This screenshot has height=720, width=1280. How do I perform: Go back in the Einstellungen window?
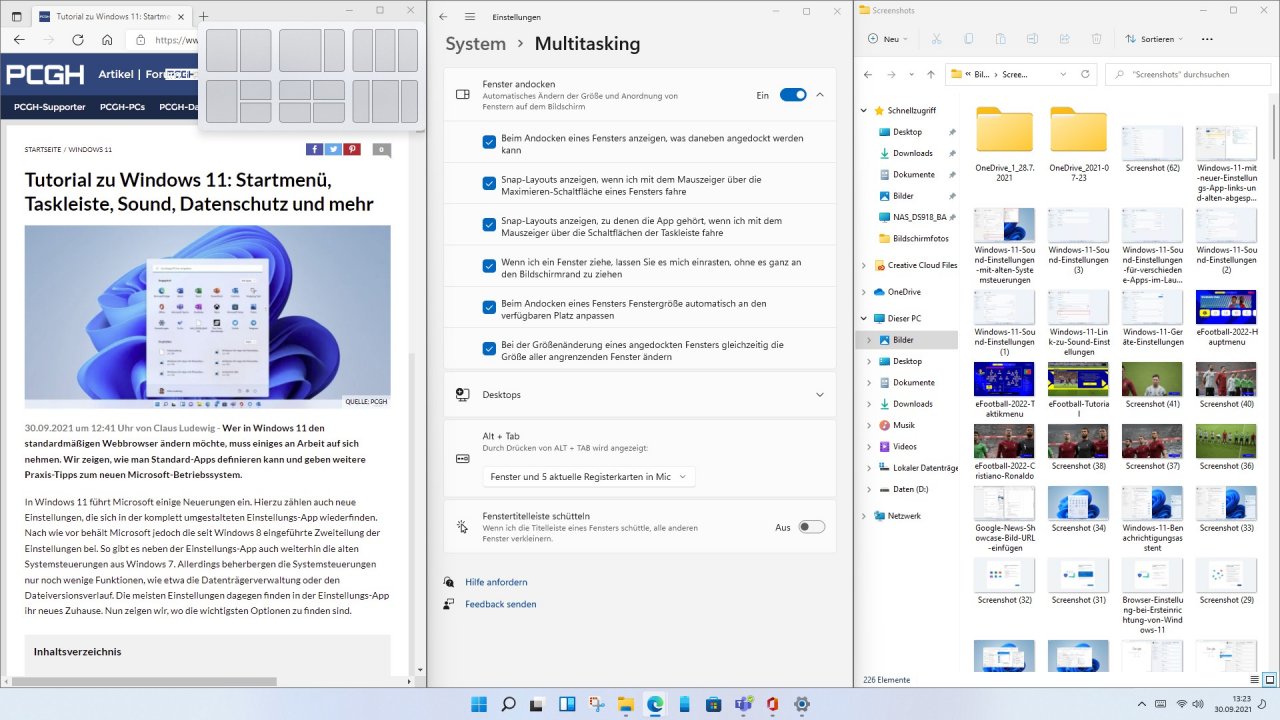click(443, 17)
